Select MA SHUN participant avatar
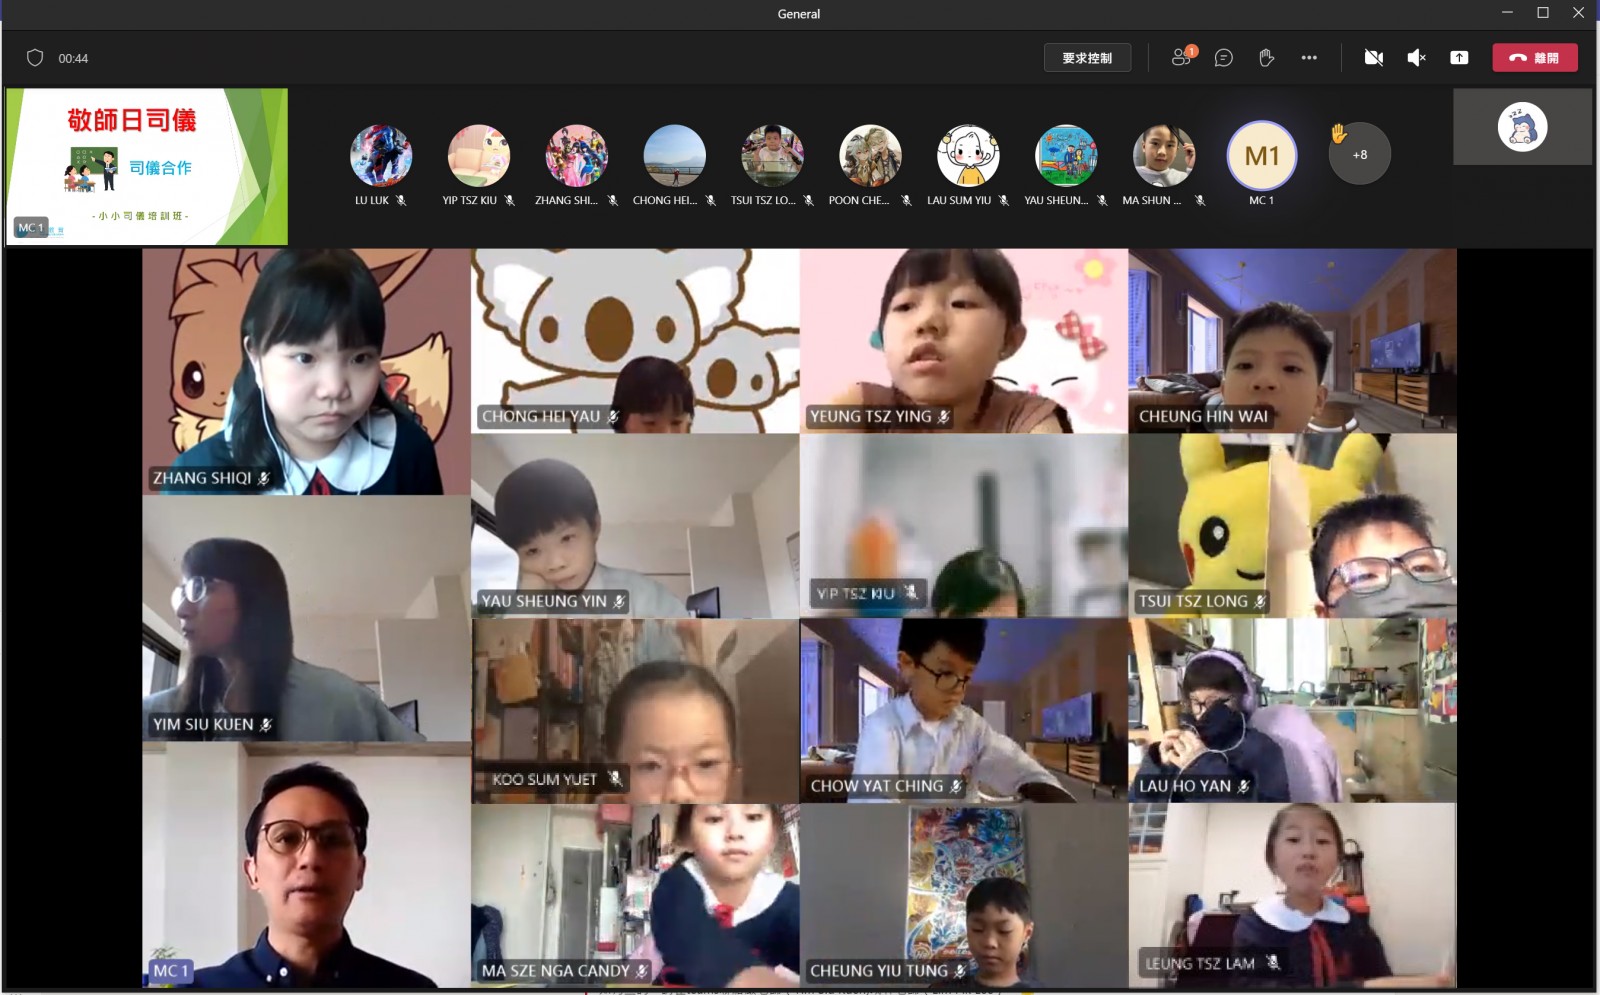Image resolution: width=1600 pixels, height=995 pixels. click(1164, 156)
